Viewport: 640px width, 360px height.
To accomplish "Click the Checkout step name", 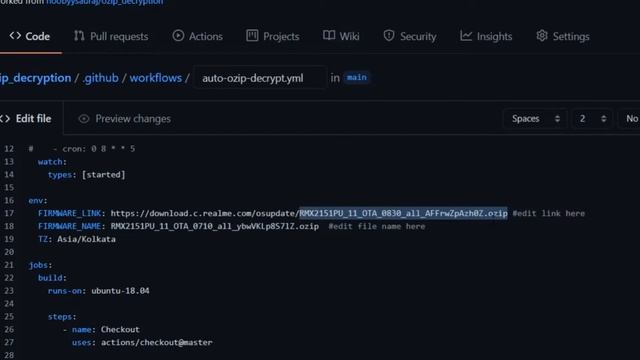I will click(x=120, y=329).
